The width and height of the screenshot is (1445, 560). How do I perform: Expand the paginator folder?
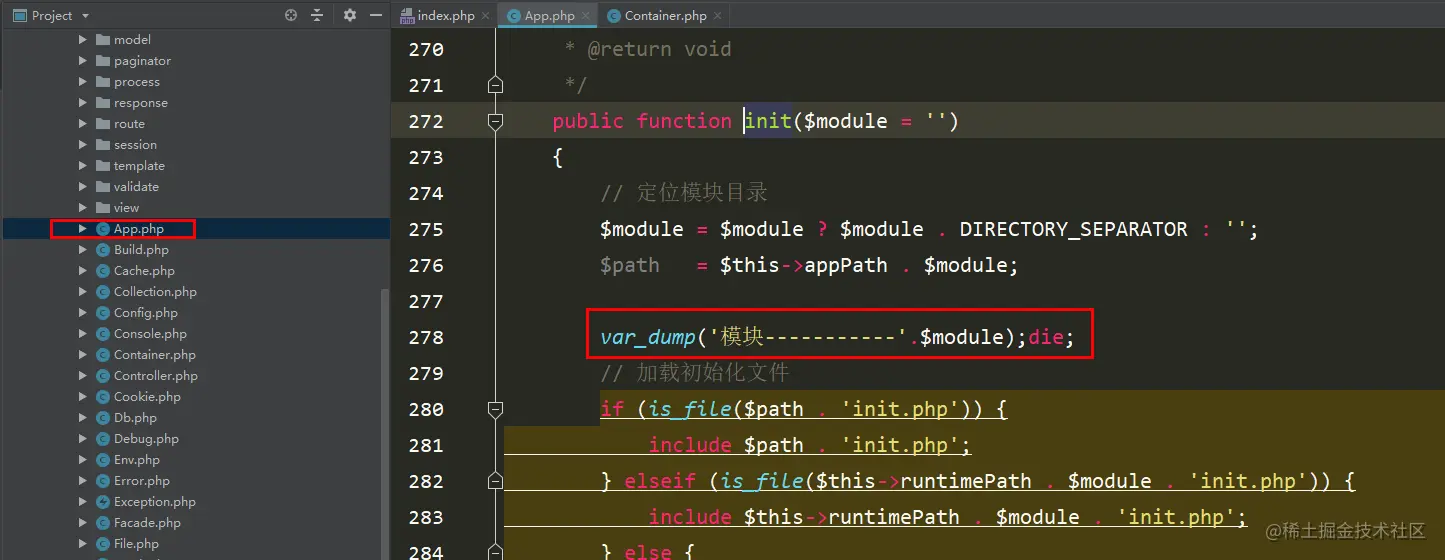coord(83,61)
